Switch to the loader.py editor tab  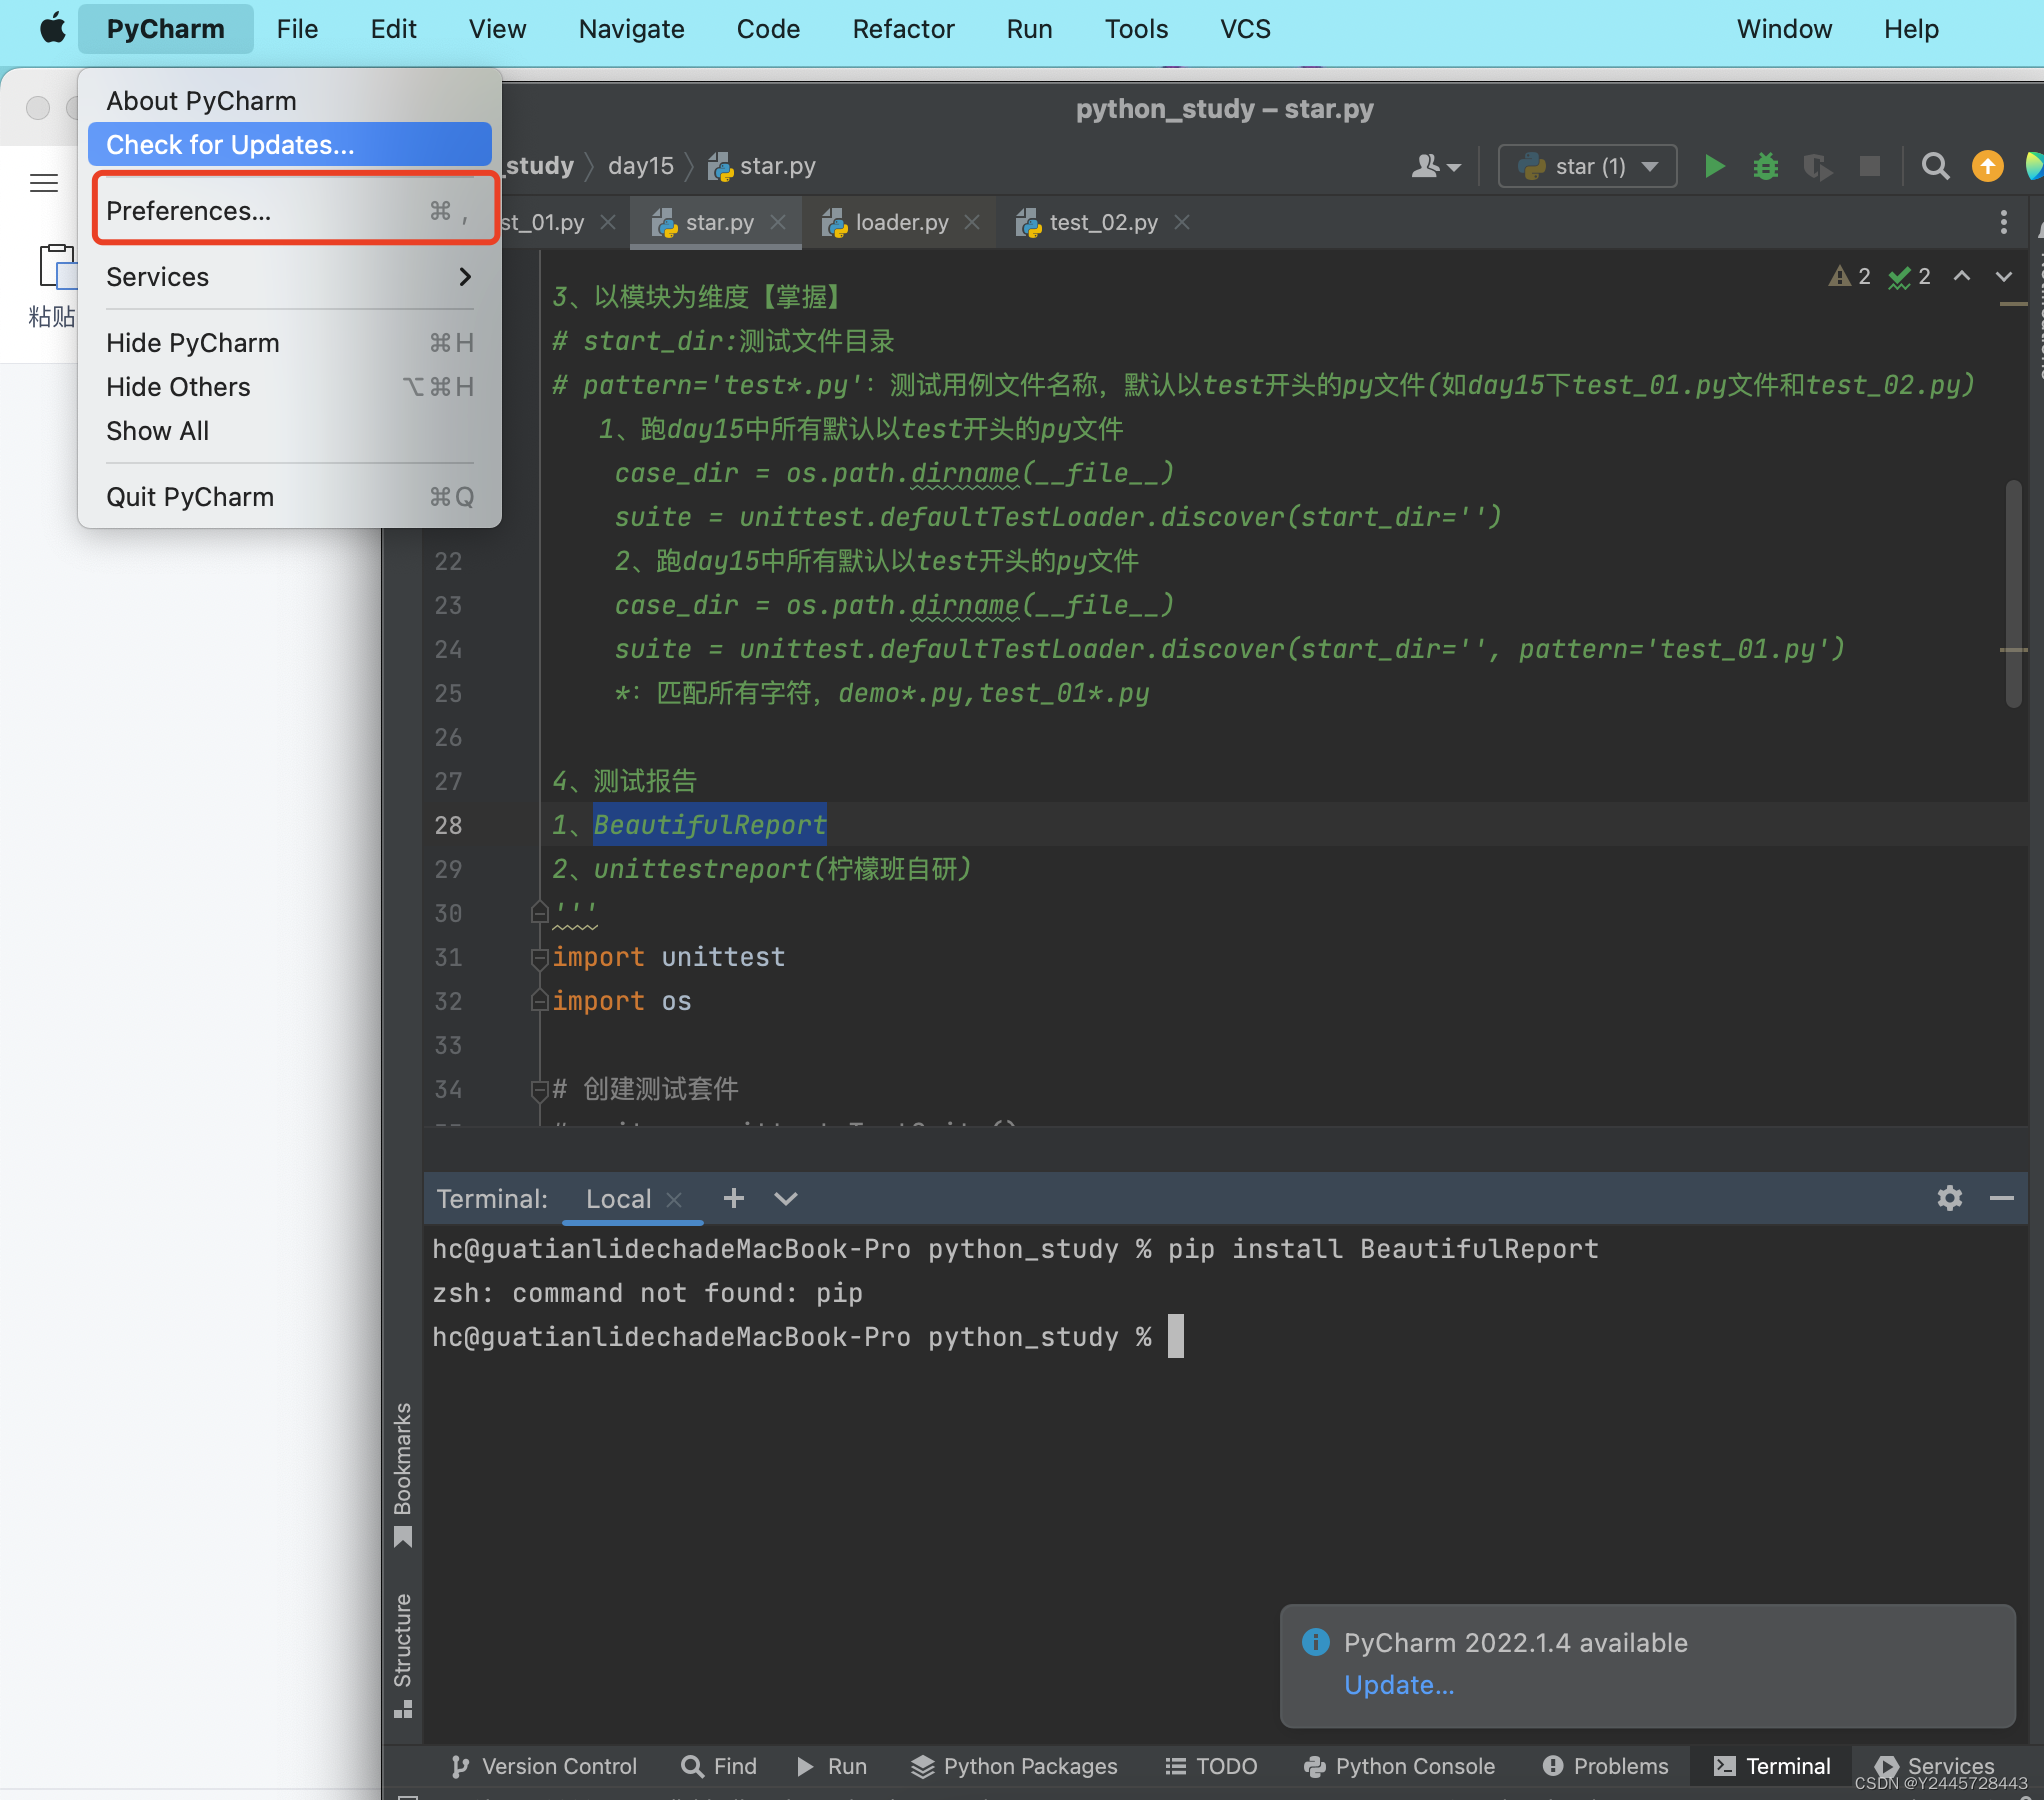901,222
